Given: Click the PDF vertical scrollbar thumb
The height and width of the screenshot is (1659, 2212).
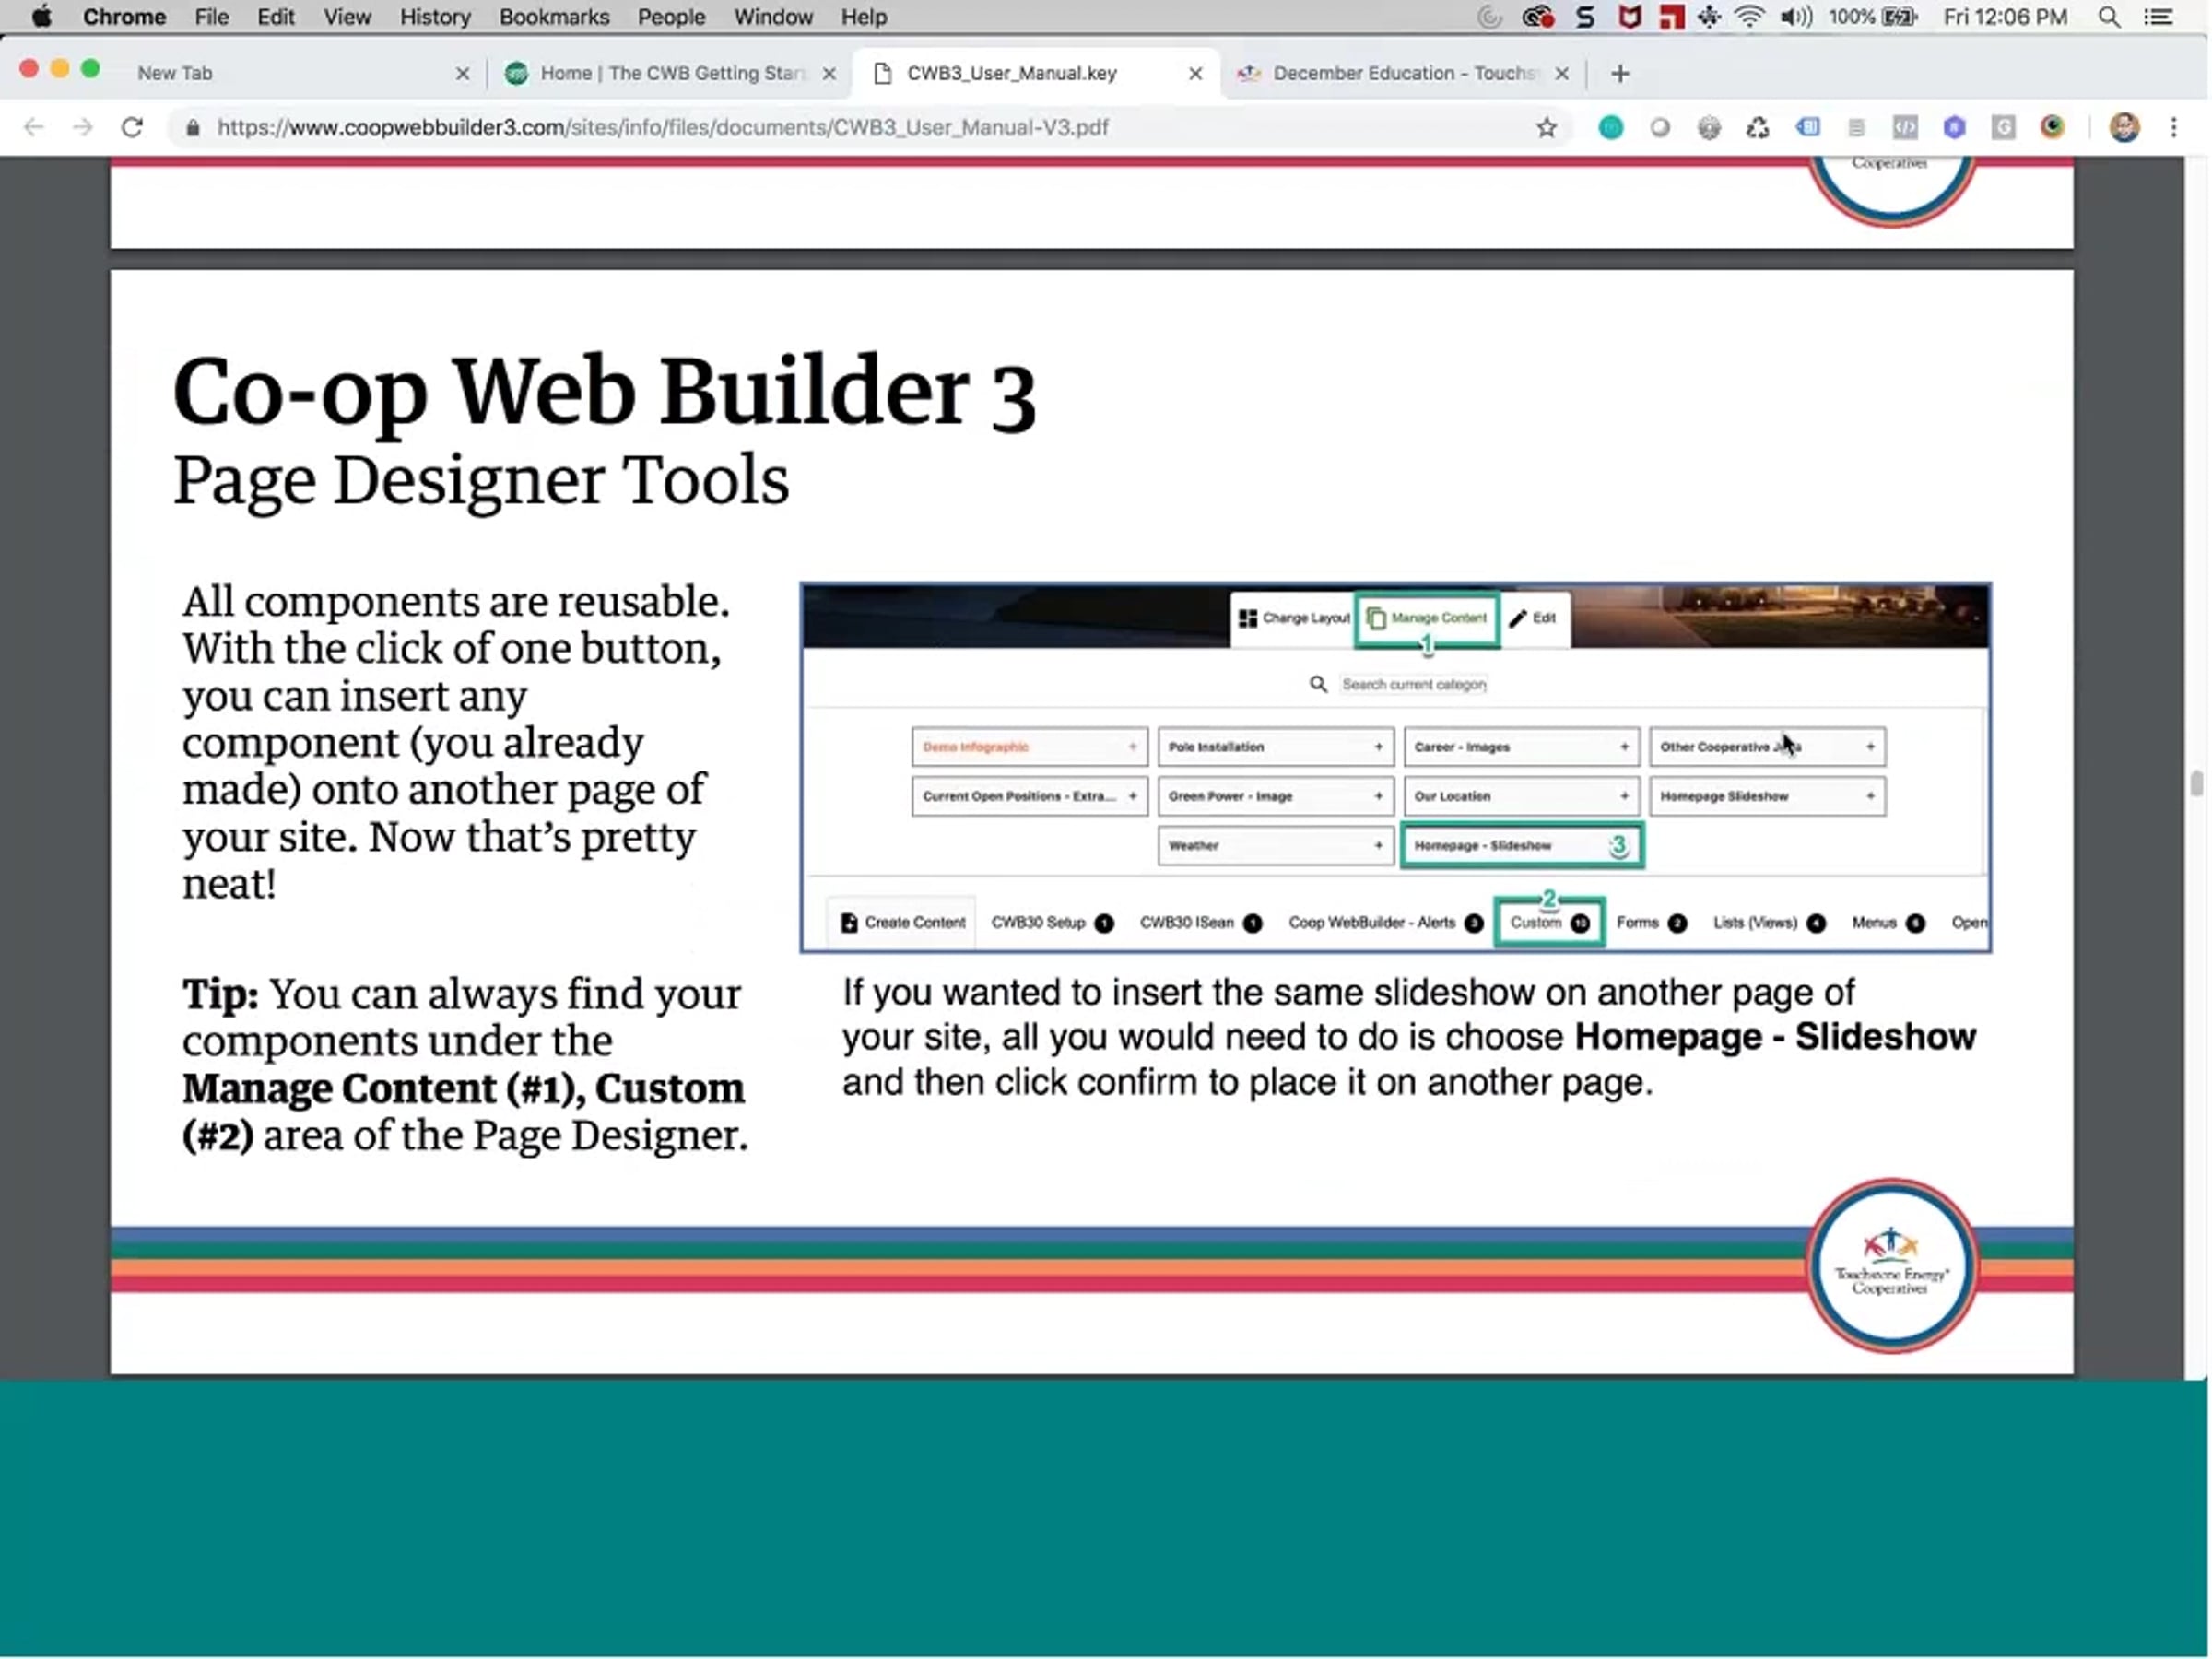Looking at the screenshot, I should point(2196,783).
